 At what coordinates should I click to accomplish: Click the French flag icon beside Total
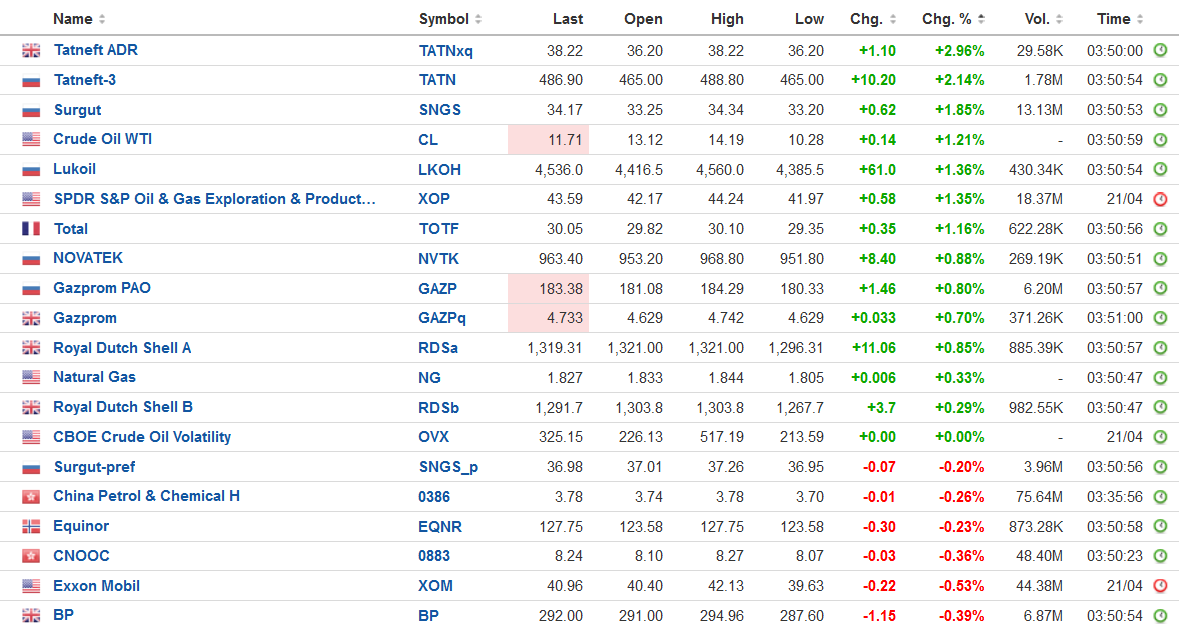31,229
